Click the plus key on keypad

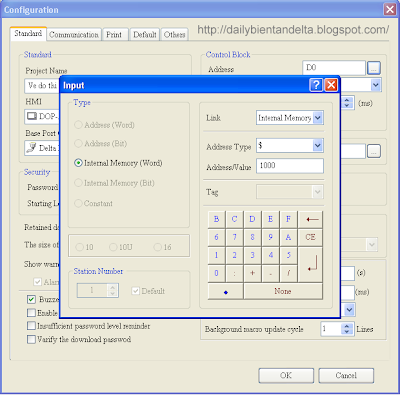click(x=252, y=273)
